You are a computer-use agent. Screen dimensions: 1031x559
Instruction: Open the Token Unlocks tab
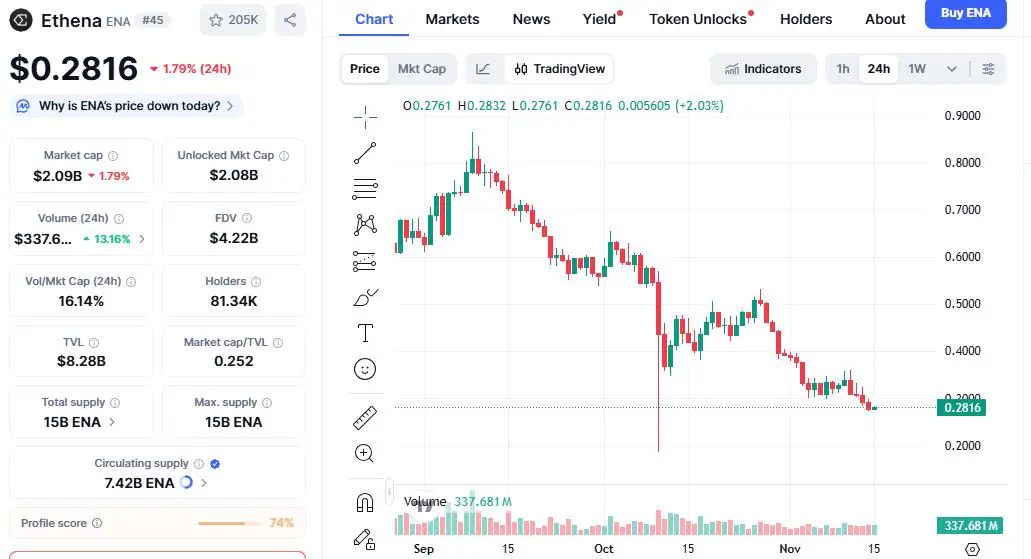pyautogui.click(x=698, y=19)
